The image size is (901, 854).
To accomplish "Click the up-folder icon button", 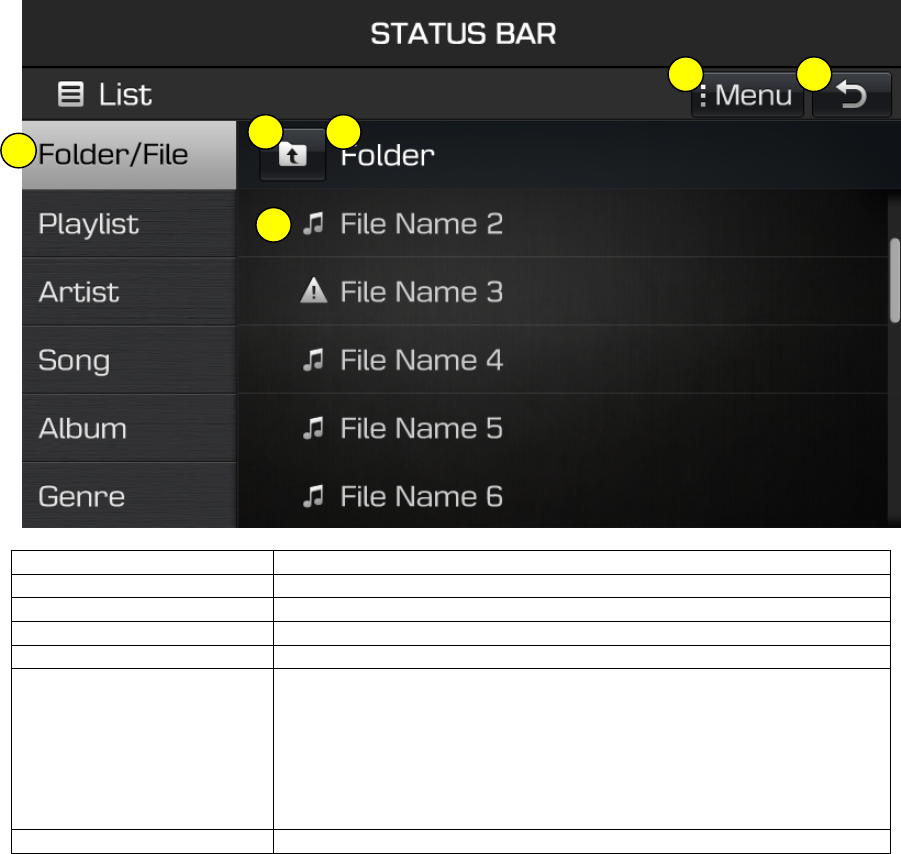I will click(293, 157).
